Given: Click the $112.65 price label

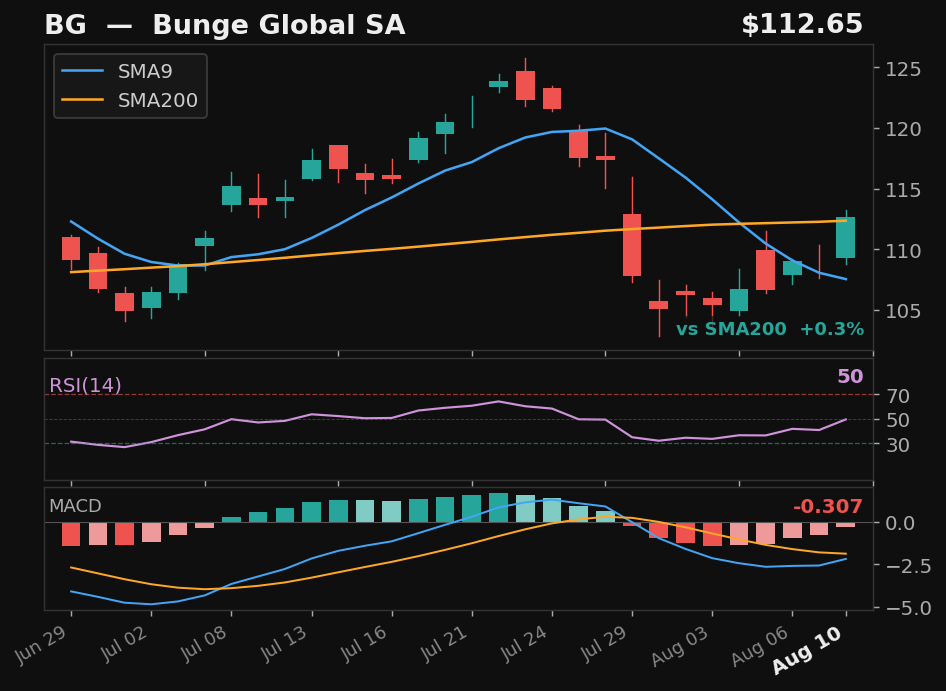Looking at the screenshot, I should coord(802,25).
